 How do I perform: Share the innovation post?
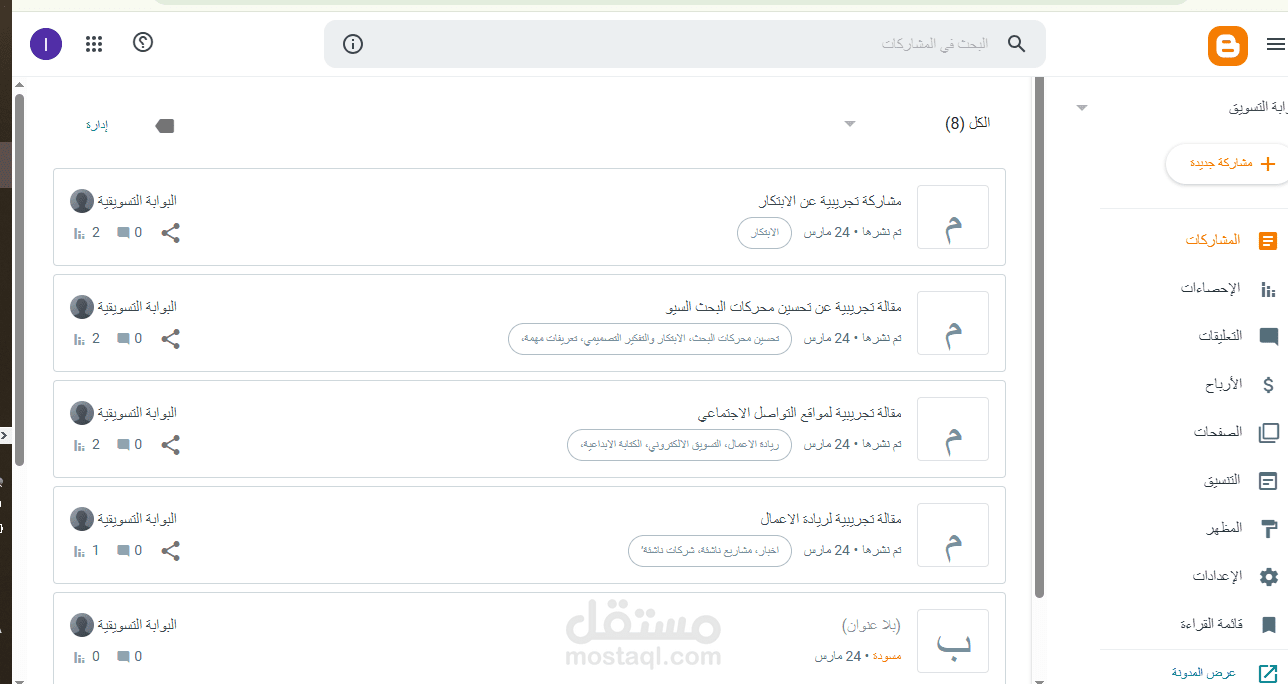(x=171, y=233)
